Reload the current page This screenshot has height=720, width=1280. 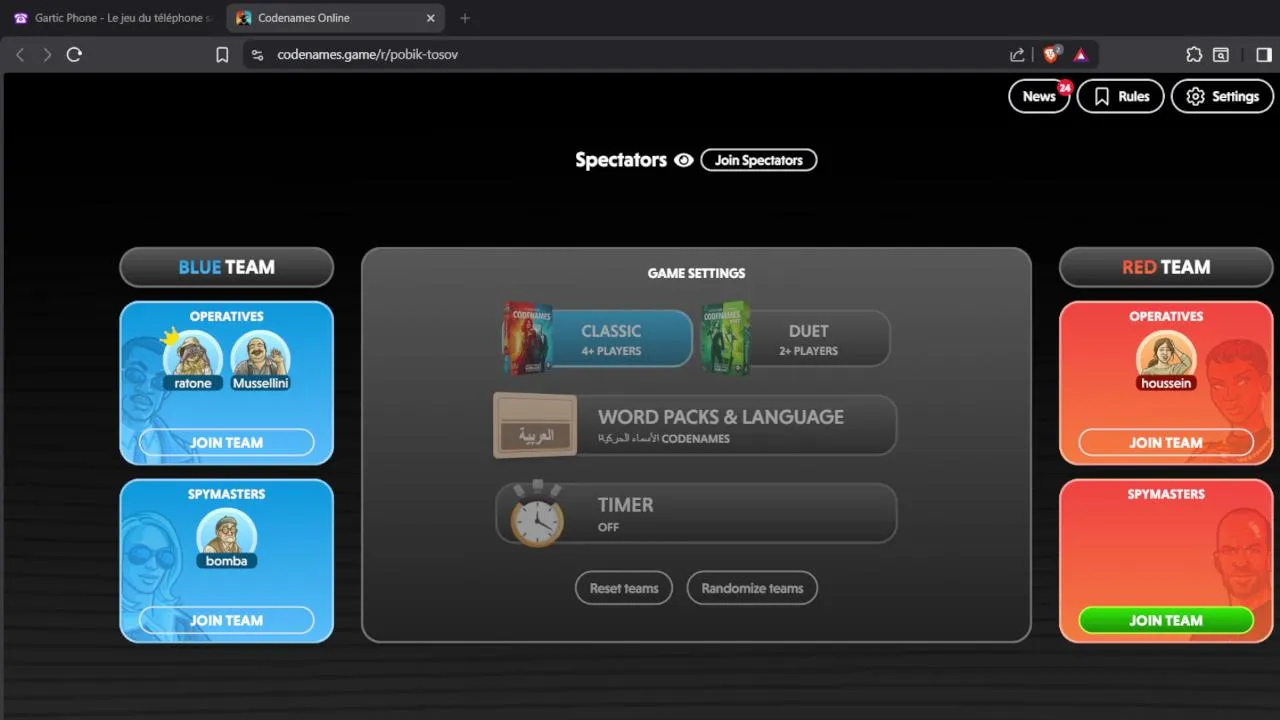tap(74, 55)
